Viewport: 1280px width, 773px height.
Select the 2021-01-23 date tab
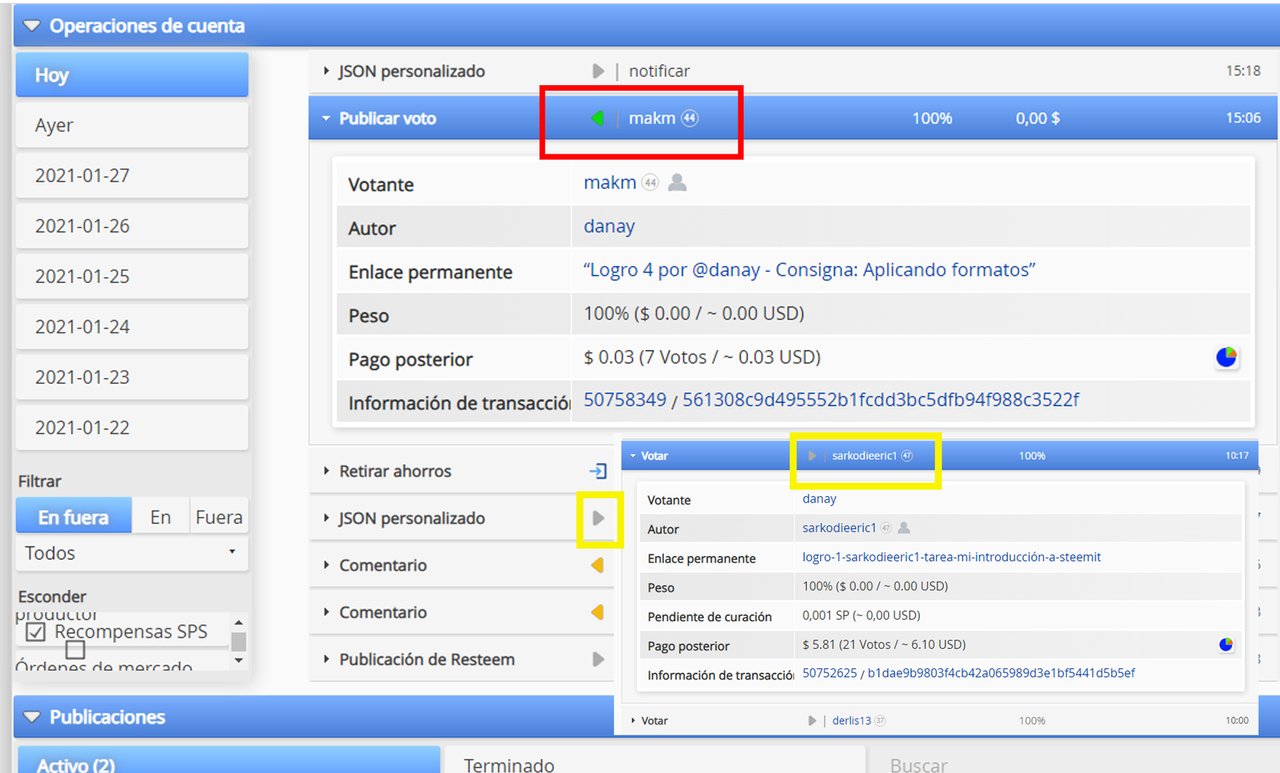pyautogui.click(x=132, y=377)
